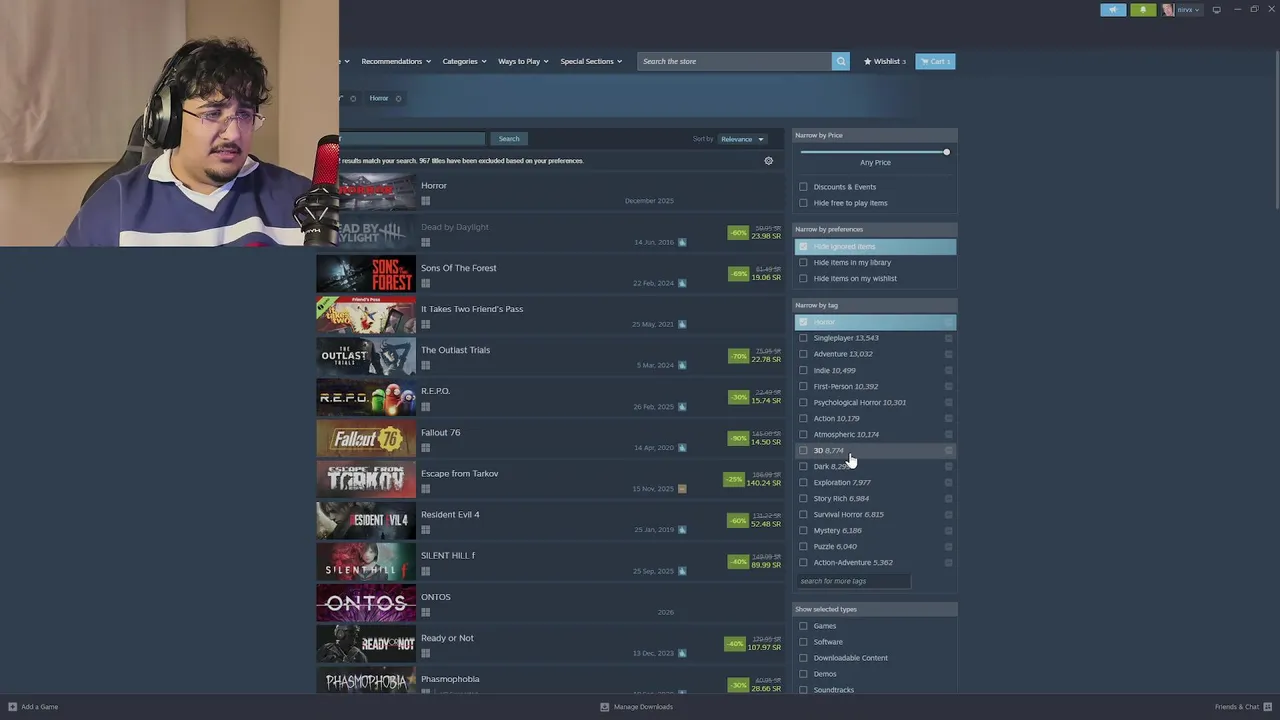The image size is (1280, 720).
Task: Click the Steam Deck icon beside Escape from Tarkov date
Action: coord(682,489)
